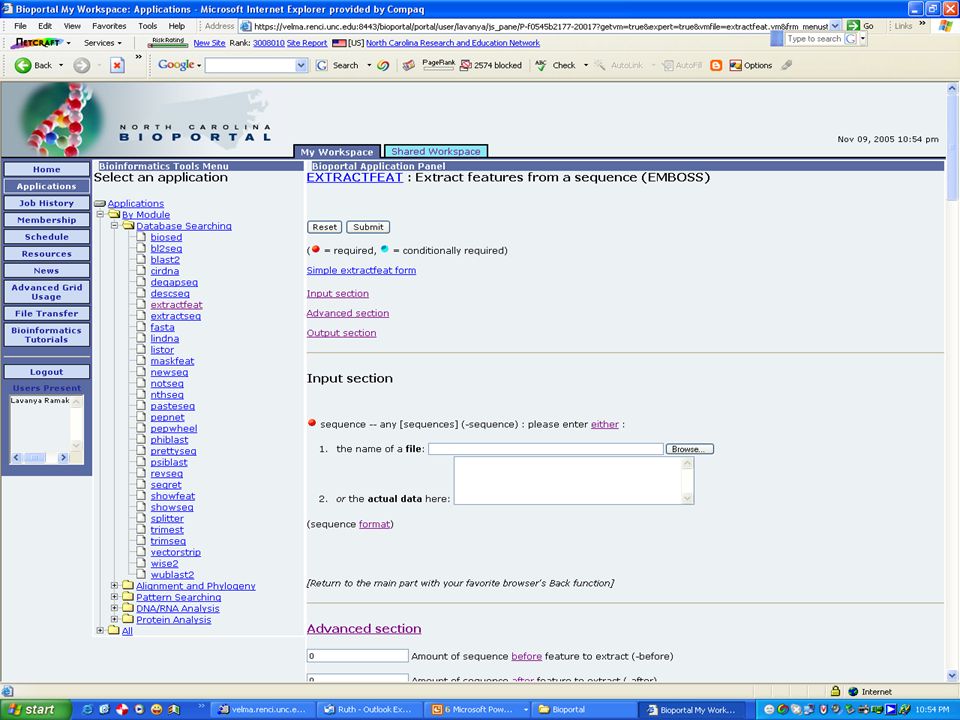This screenshot has height=720, width=960.
Task: Open the Netcraft Services dropdown
Action: [102, 43]
